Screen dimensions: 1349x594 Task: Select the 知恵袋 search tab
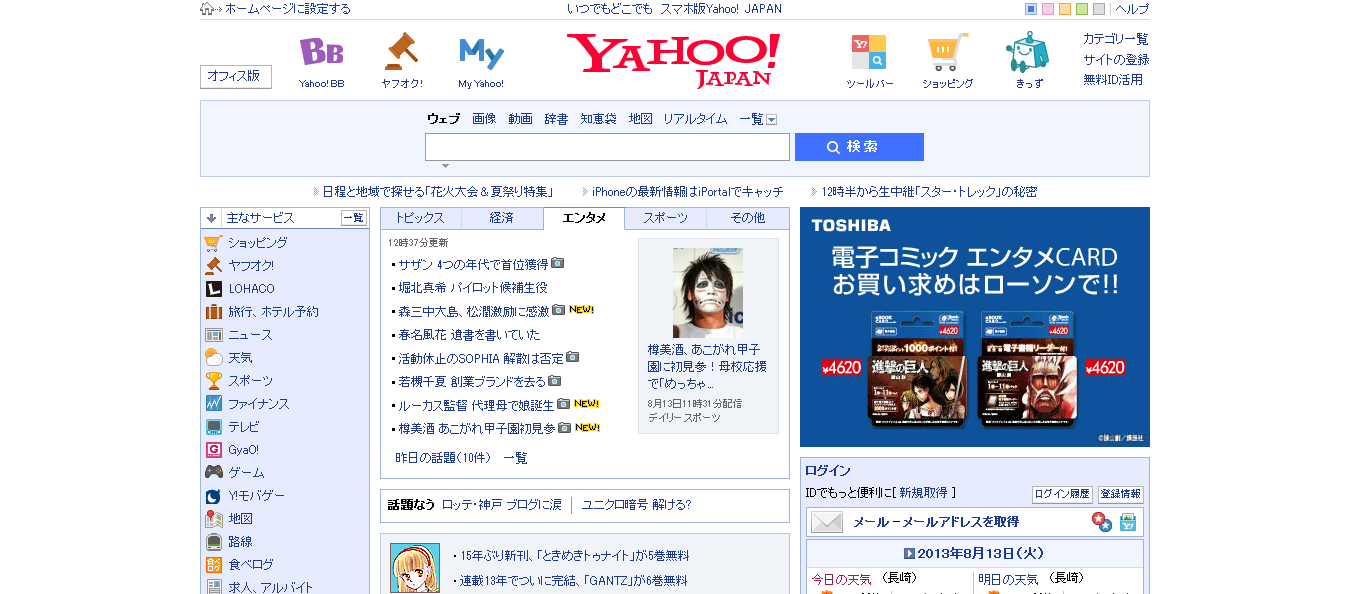click(x=598, y=119)
